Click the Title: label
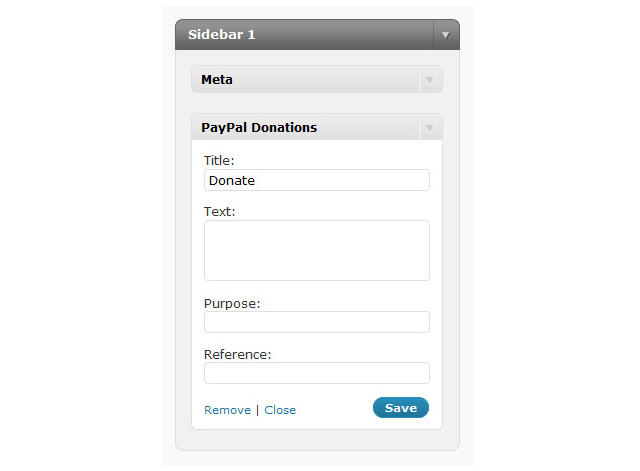Screen dimensions: 640x471 click(x=219, y=160)
